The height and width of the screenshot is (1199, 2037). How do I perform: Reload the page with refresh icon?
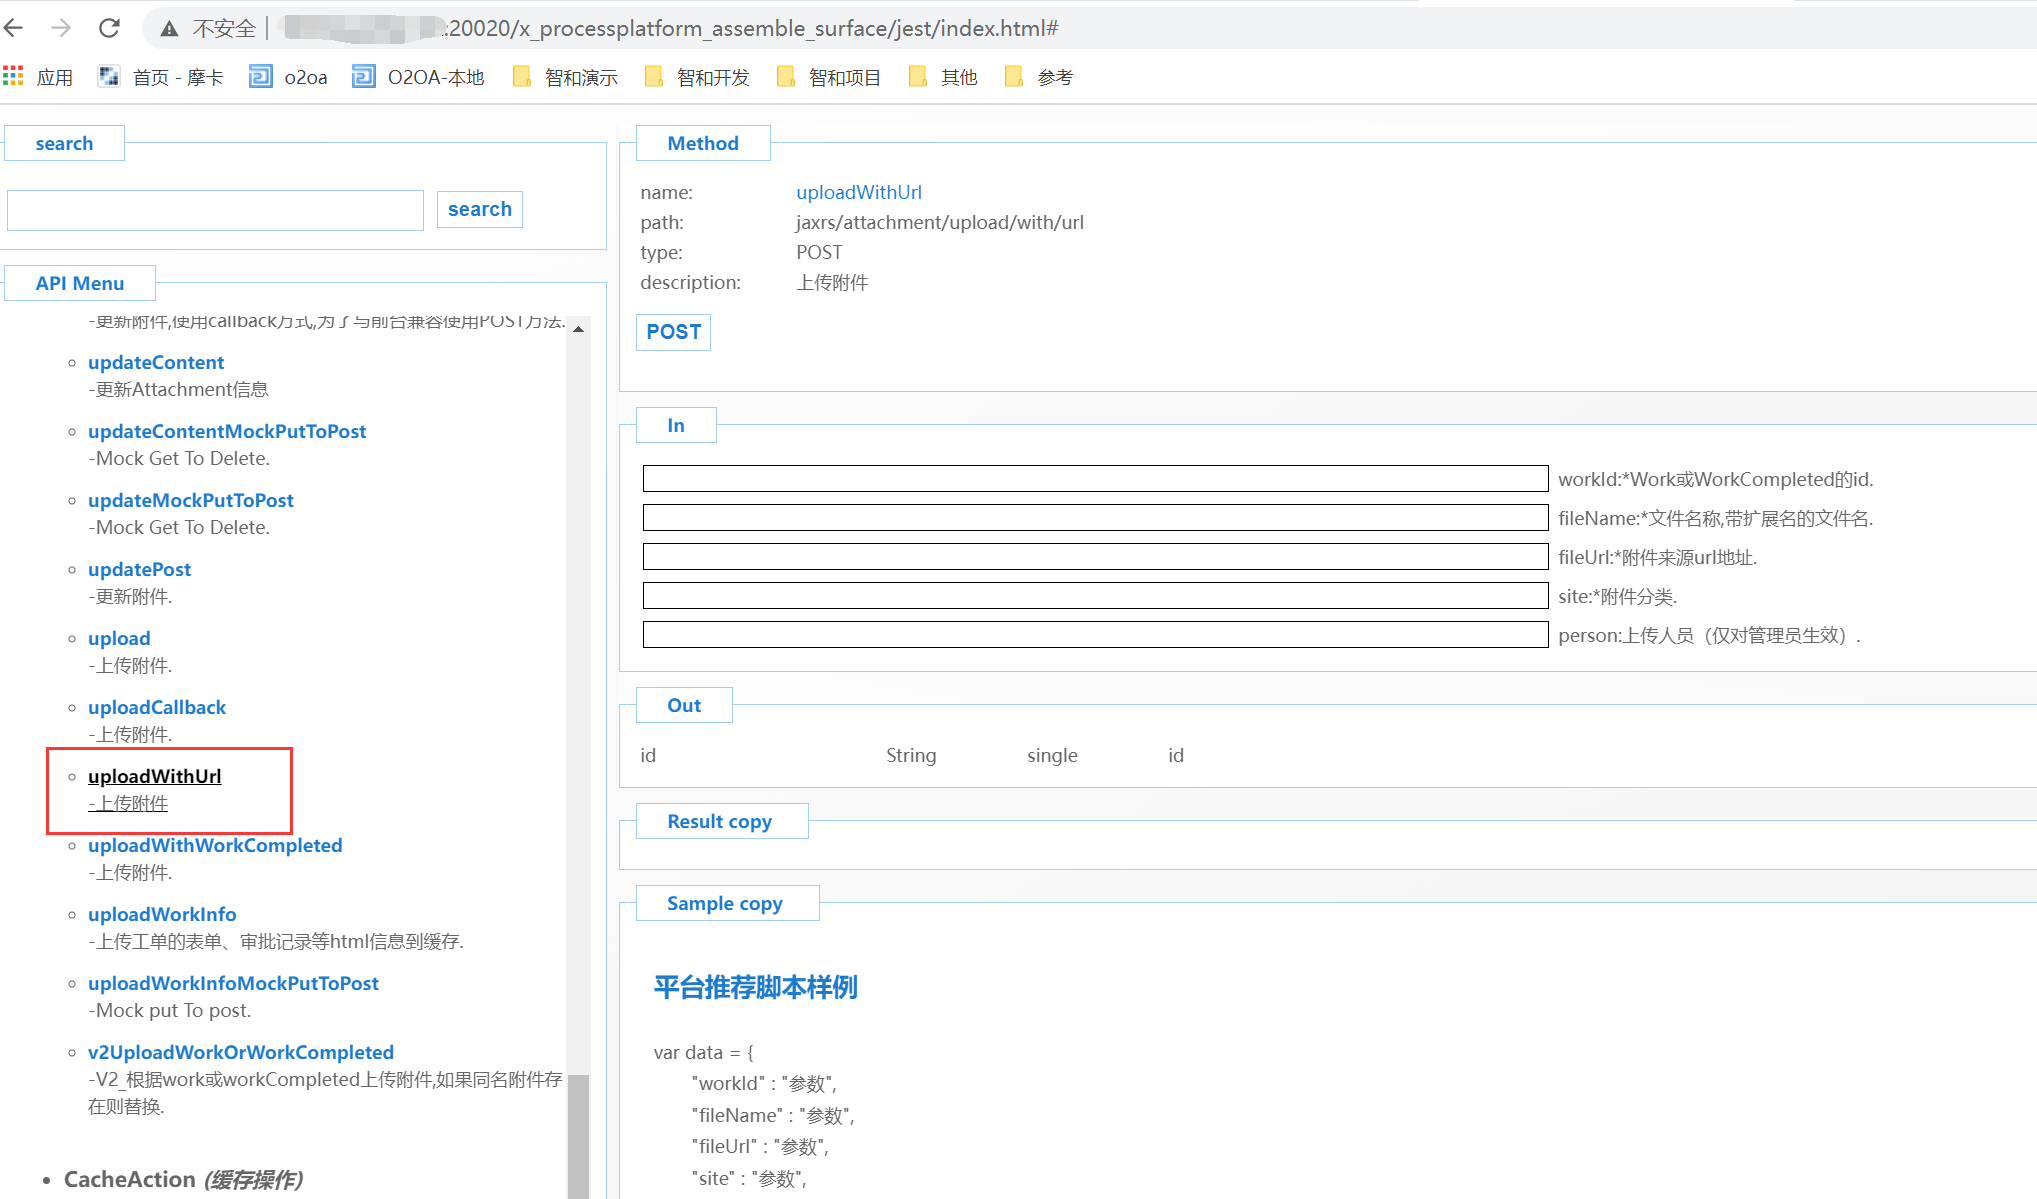(109, 28)
